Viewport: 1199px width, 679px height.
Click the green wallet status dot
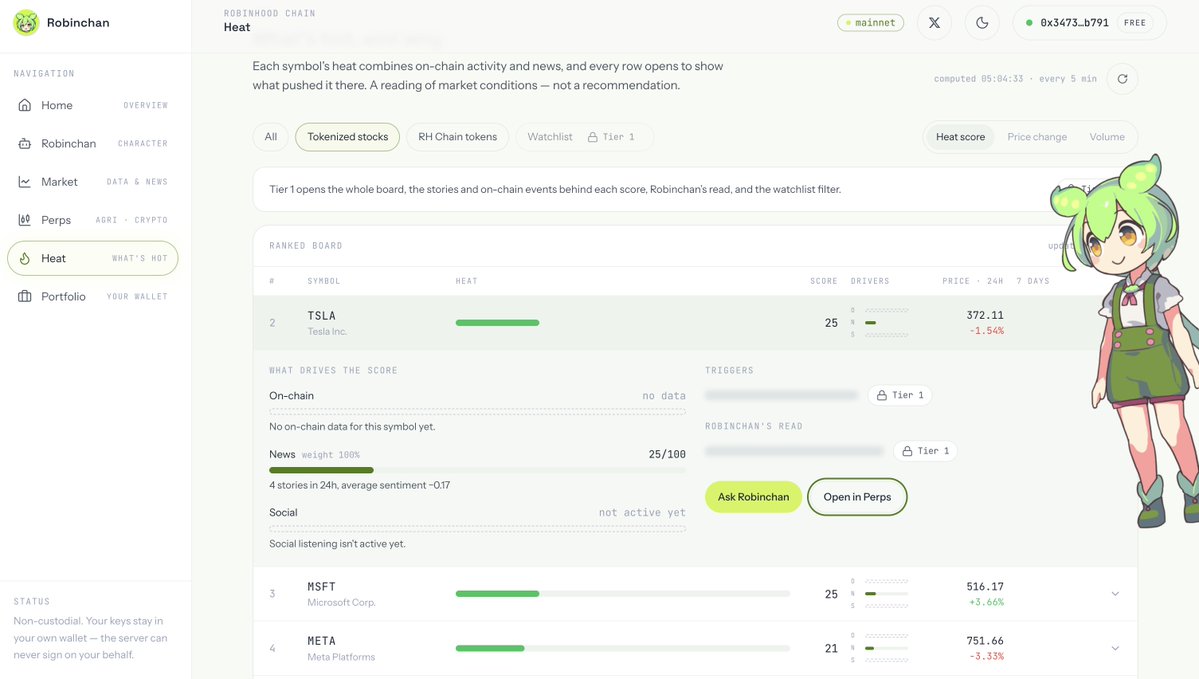[x=1029, y=23]
